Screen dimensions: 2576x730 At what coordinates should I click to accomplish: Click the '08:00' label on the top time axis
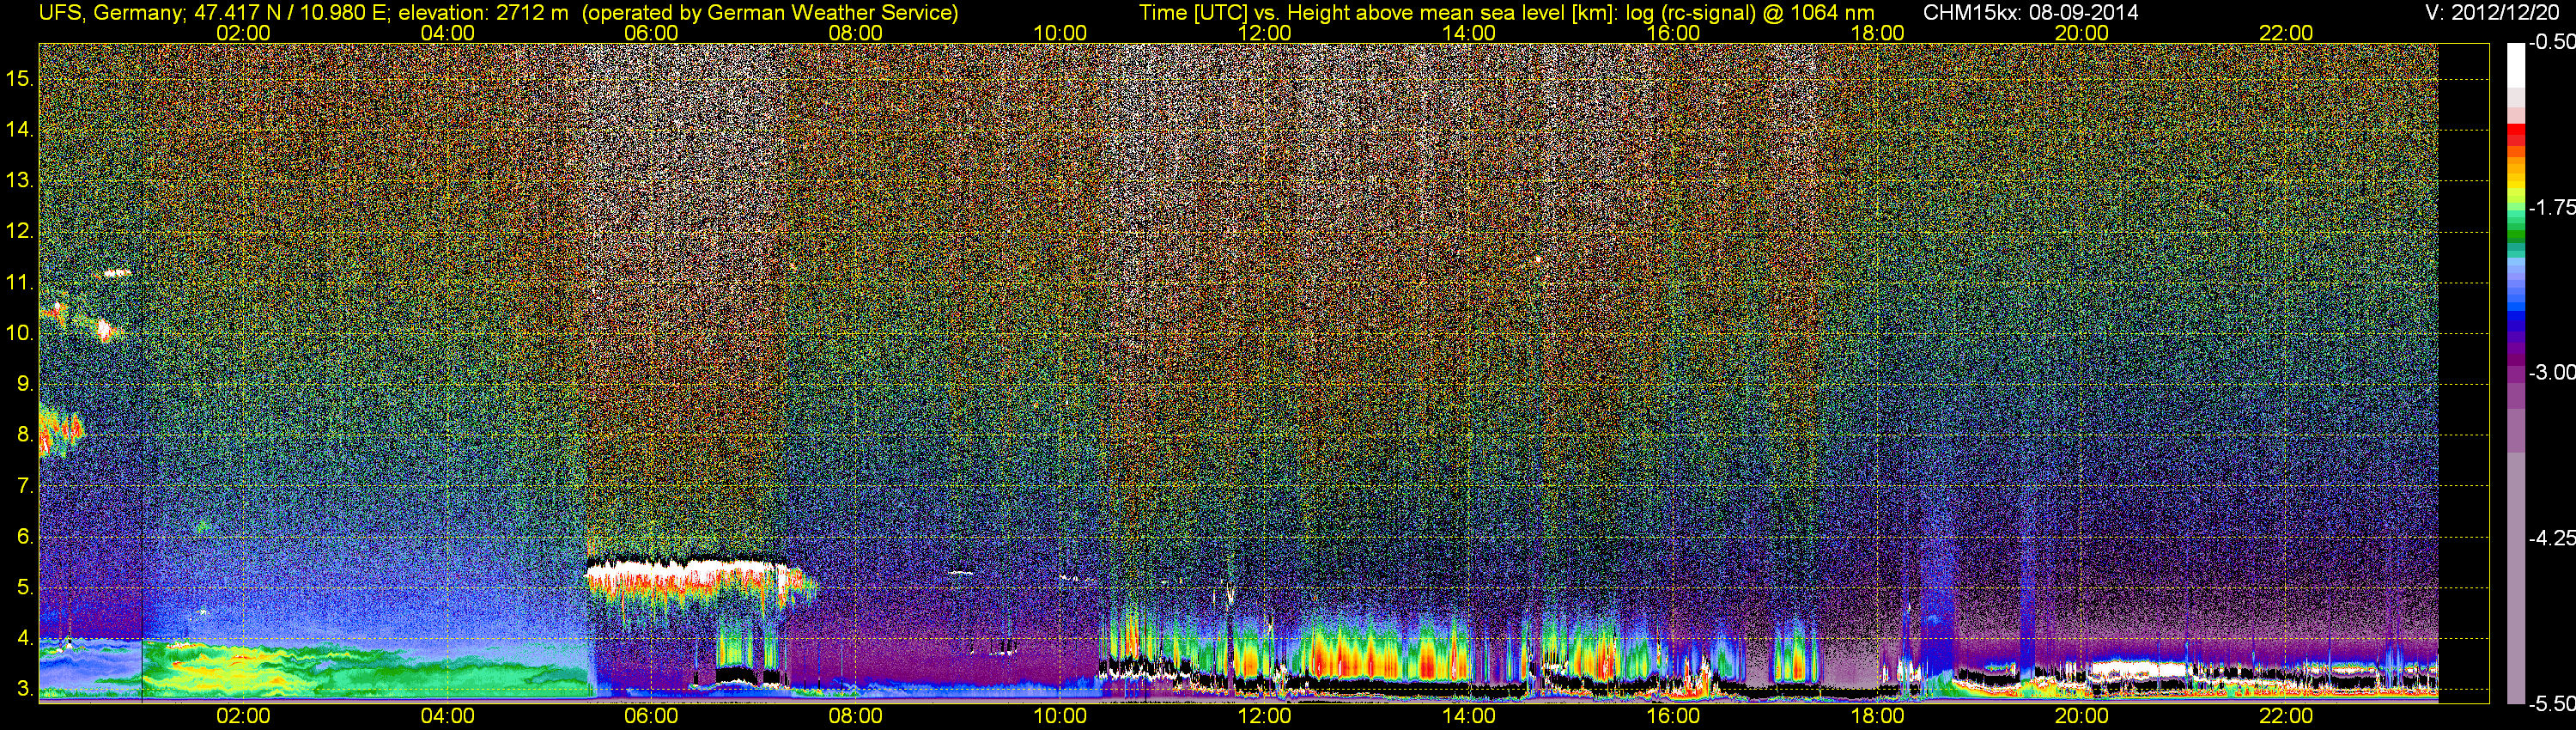[856, 33]
